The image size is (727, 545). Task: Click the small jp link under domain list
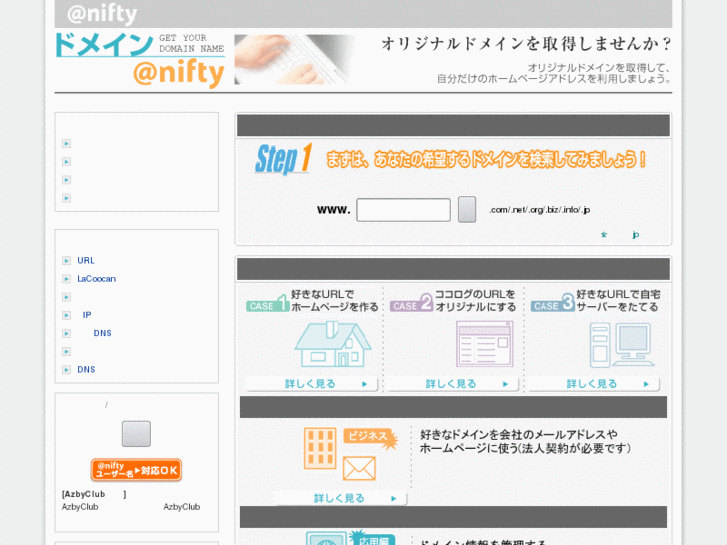(636, 235)
